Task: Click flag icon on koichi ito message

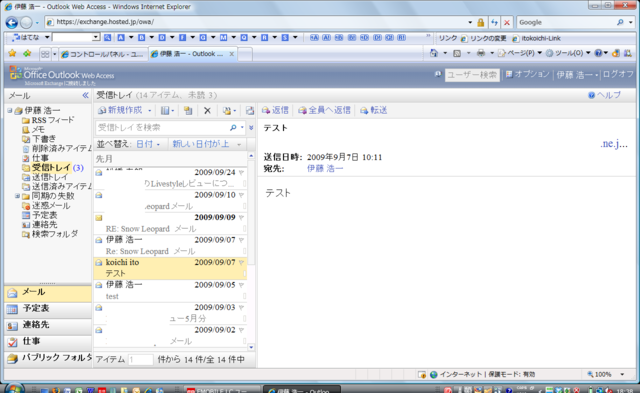Action: click(x=241, y=263)
